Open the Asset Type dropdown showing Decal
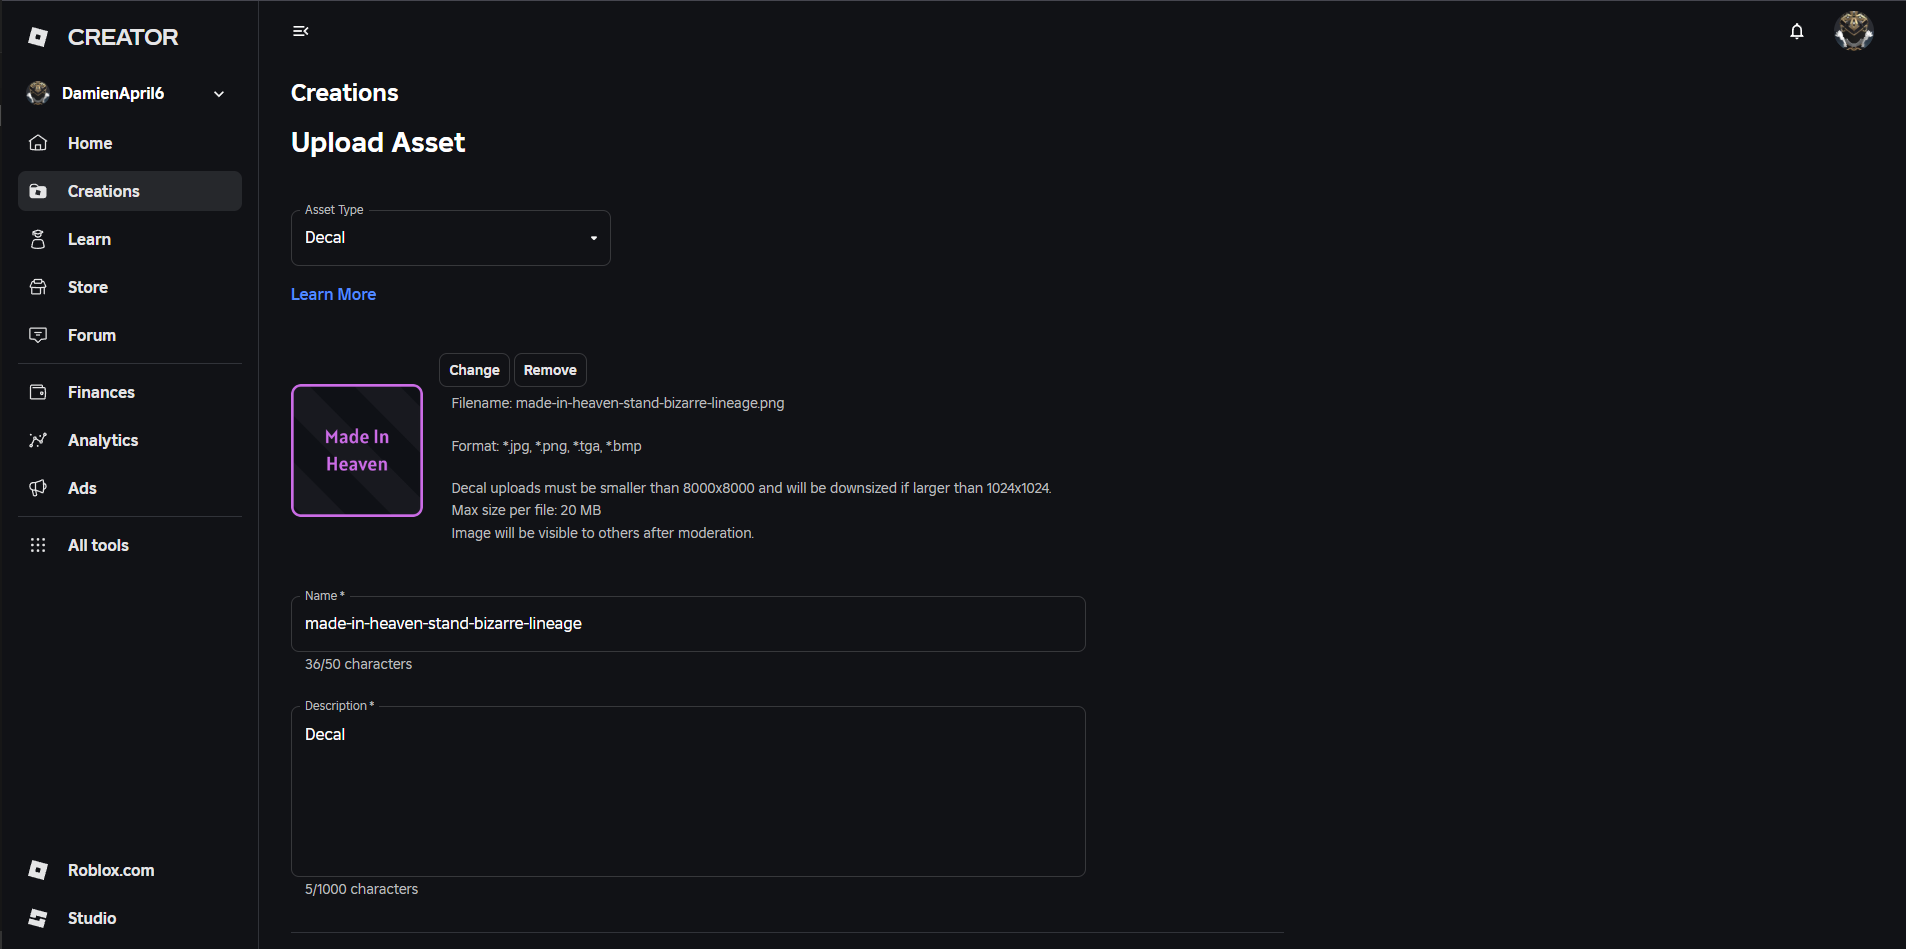Image resolution: width=1906 pixels, height=949 pixels. (x=450, y=237)
